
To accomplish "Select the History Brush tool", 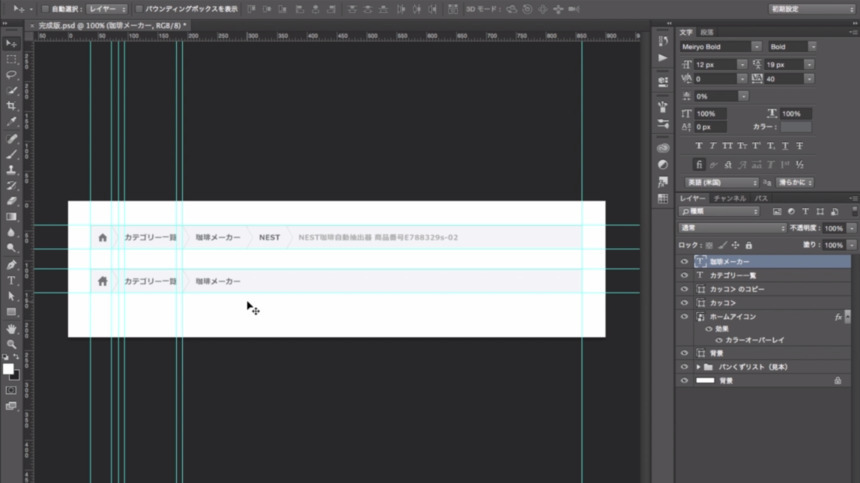I will [x=11, y=185].
